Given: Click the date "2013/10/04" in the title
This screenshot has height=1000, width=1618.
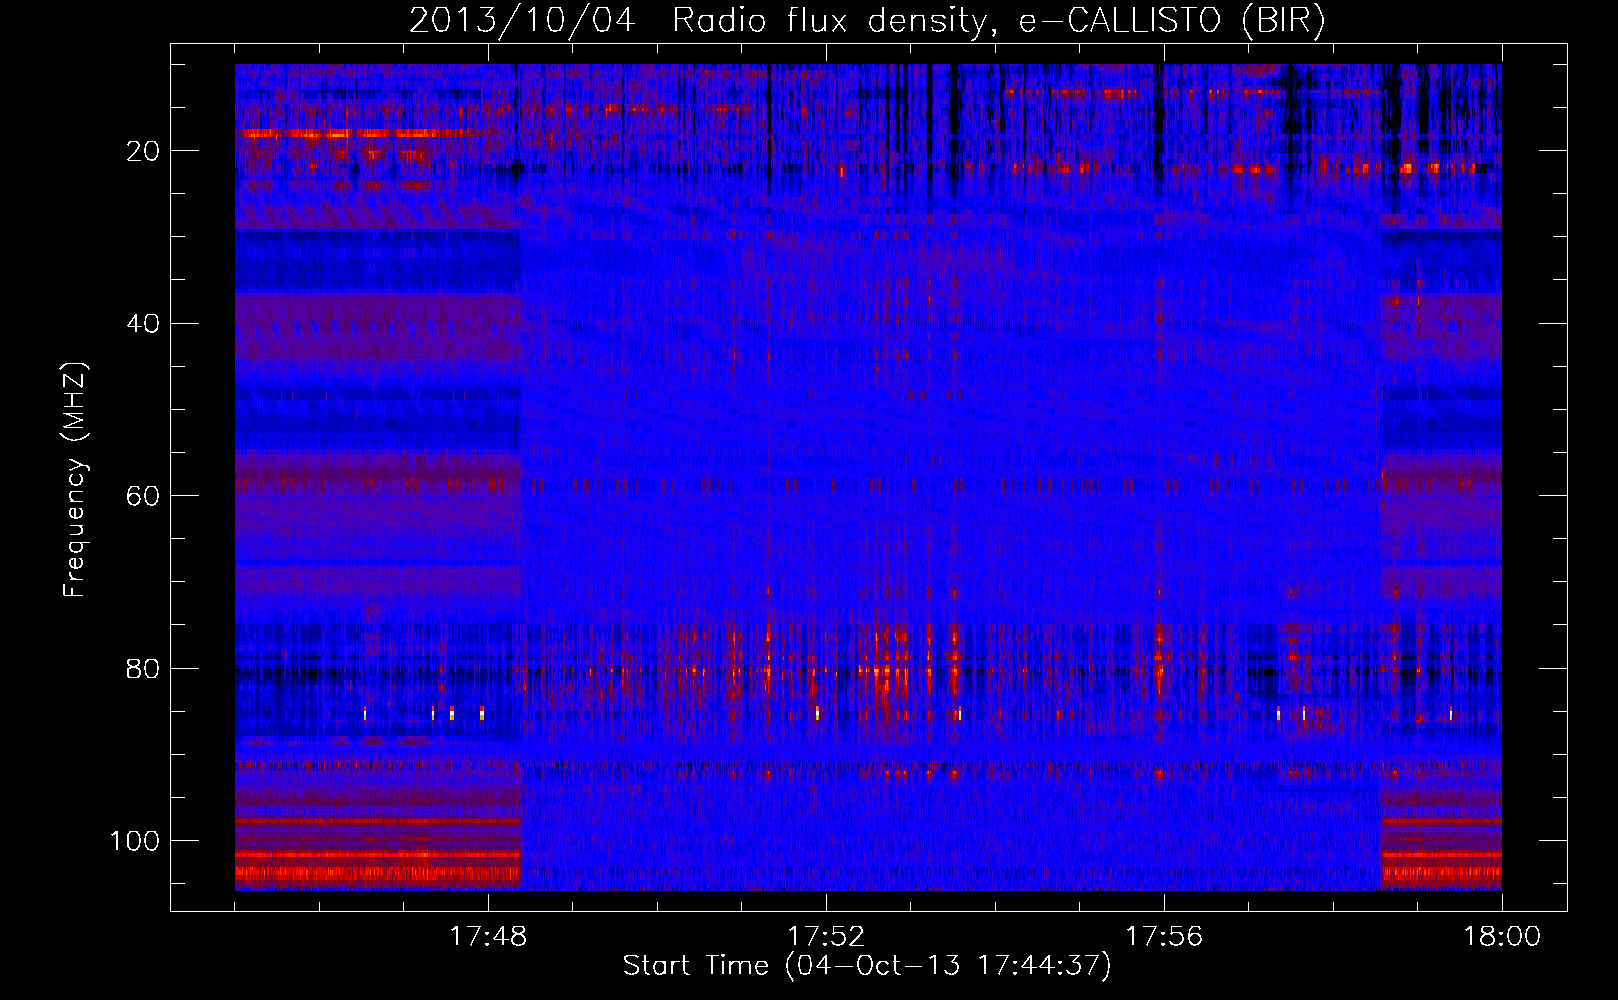Looking at the screenshot, I should coord(522,22).
